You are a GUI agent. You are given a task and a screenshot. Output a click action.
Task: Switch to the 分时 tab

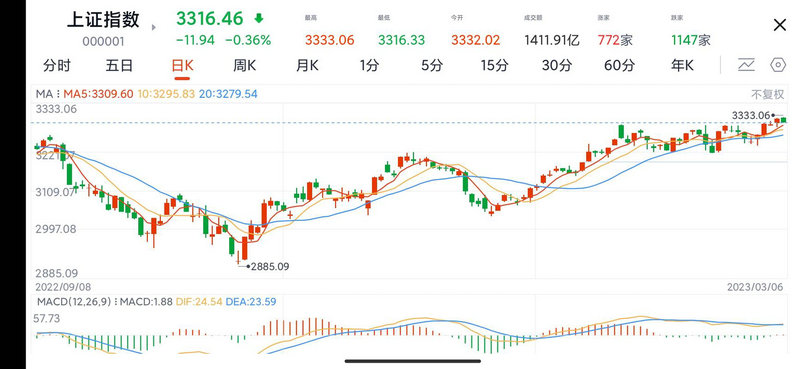pos(57,65)
